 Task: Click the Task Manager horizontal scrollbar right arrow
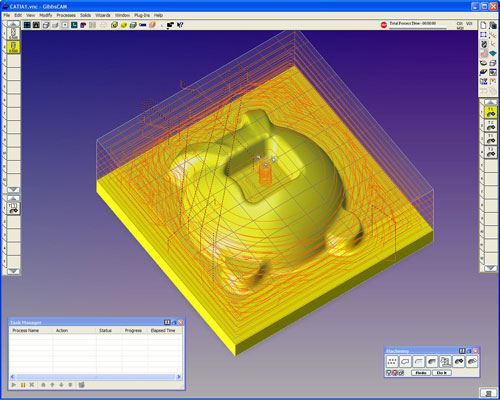click(x=179, y=377)
